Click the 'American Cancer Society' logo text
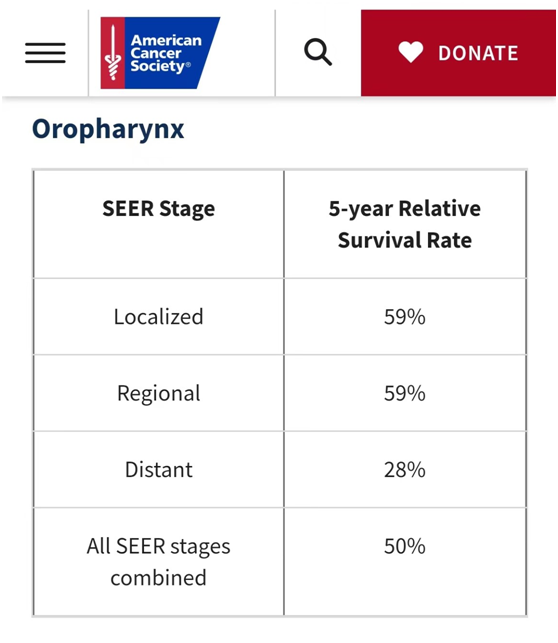 [x=166, y=53]
